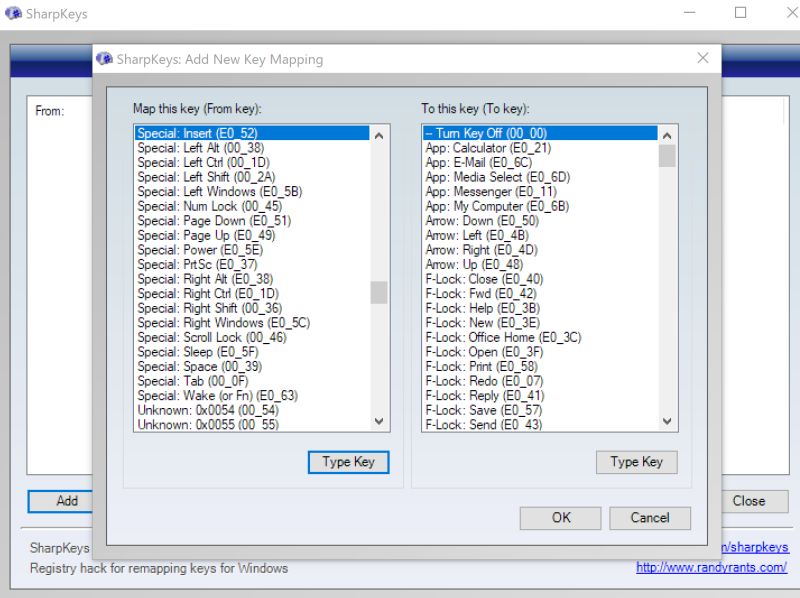The width and height of the screenshot is (800, 598).
Task: Select Special: Wake (or Fn) (E0_63)
Action: (x=252, y=395)
